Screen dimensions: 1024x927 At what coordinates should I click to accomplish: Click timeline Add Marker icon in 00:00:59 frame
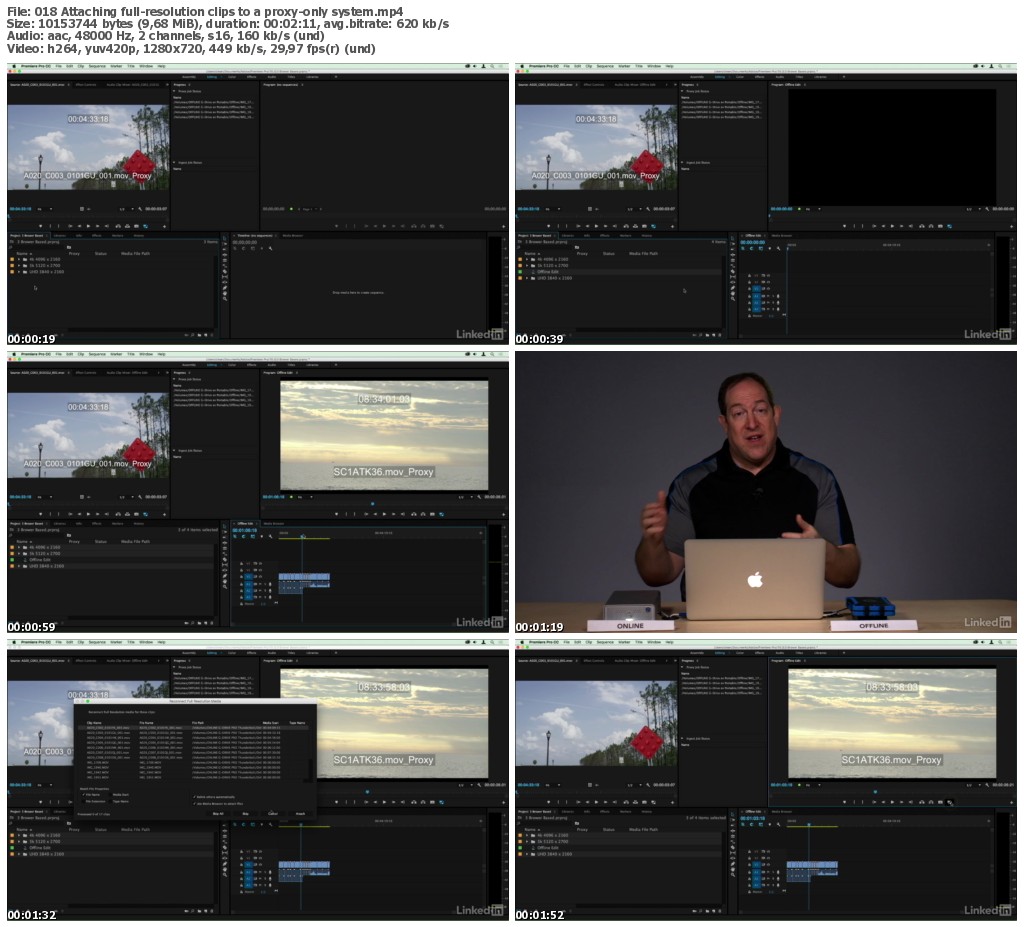[x=261, y=536]
